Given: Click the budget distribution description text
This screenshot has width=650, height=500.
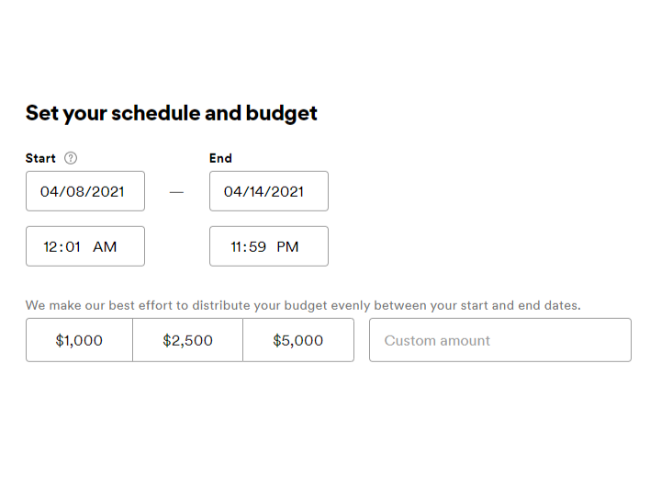Looking at the screenshot, I should click(303, 306).
